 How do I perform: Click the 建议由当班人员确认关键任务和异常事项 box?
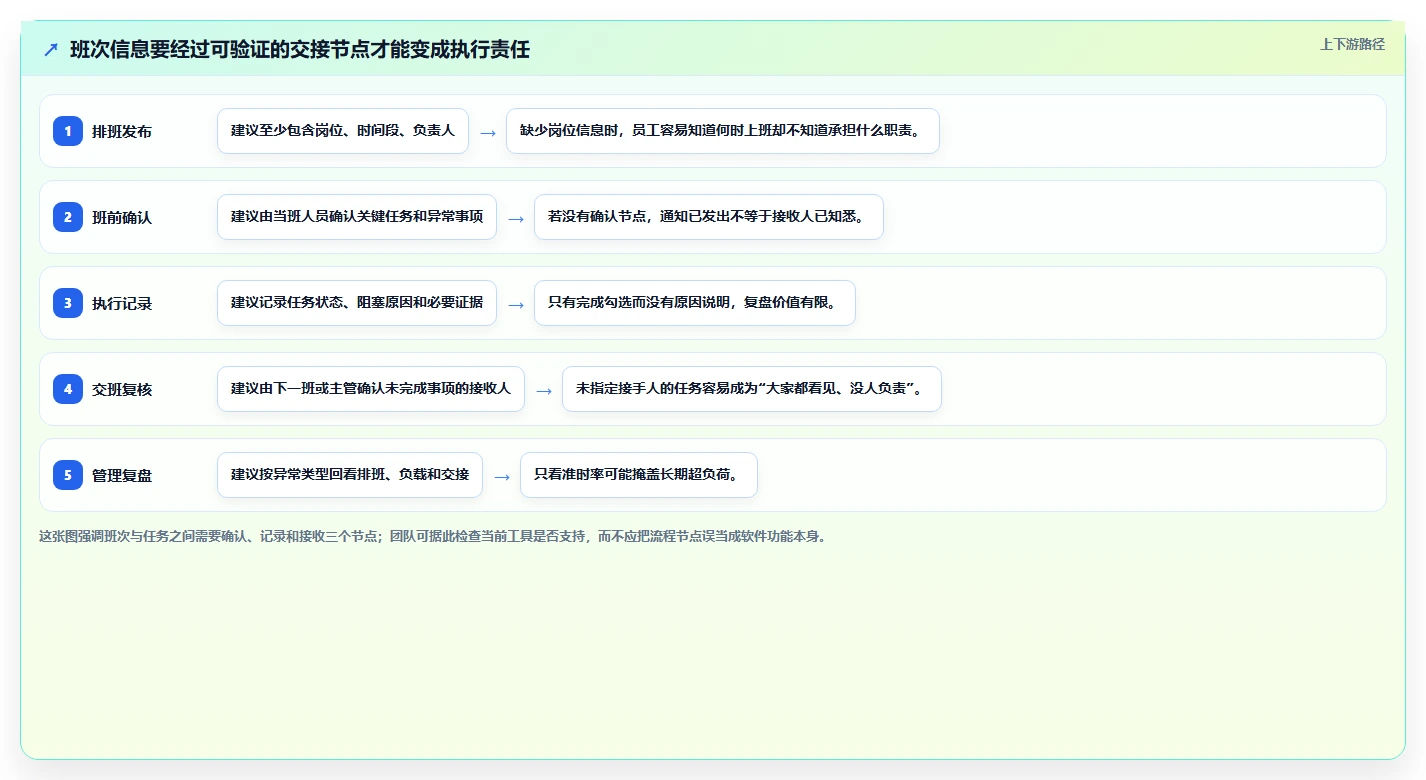[x=357, y=217]
